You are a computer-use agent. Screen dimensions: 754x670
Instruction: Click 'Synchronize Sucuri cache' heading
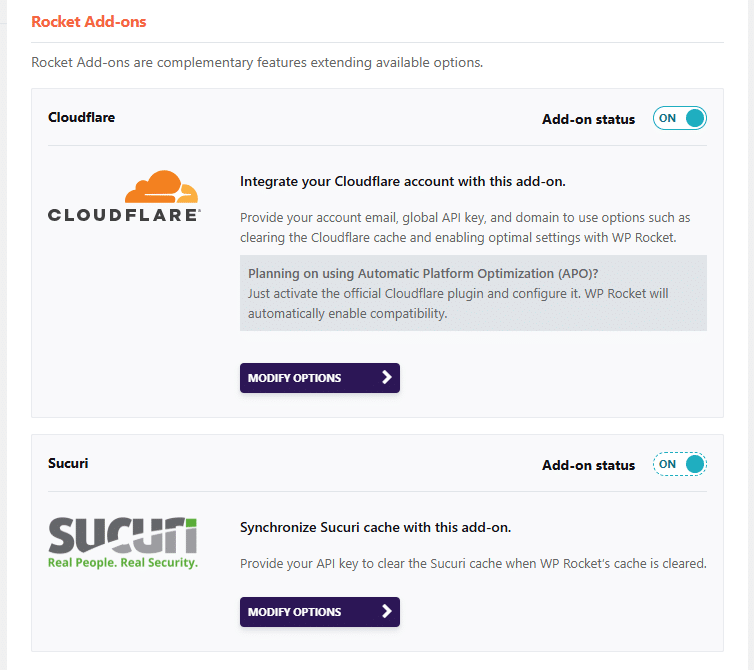(x=375, y=527)
